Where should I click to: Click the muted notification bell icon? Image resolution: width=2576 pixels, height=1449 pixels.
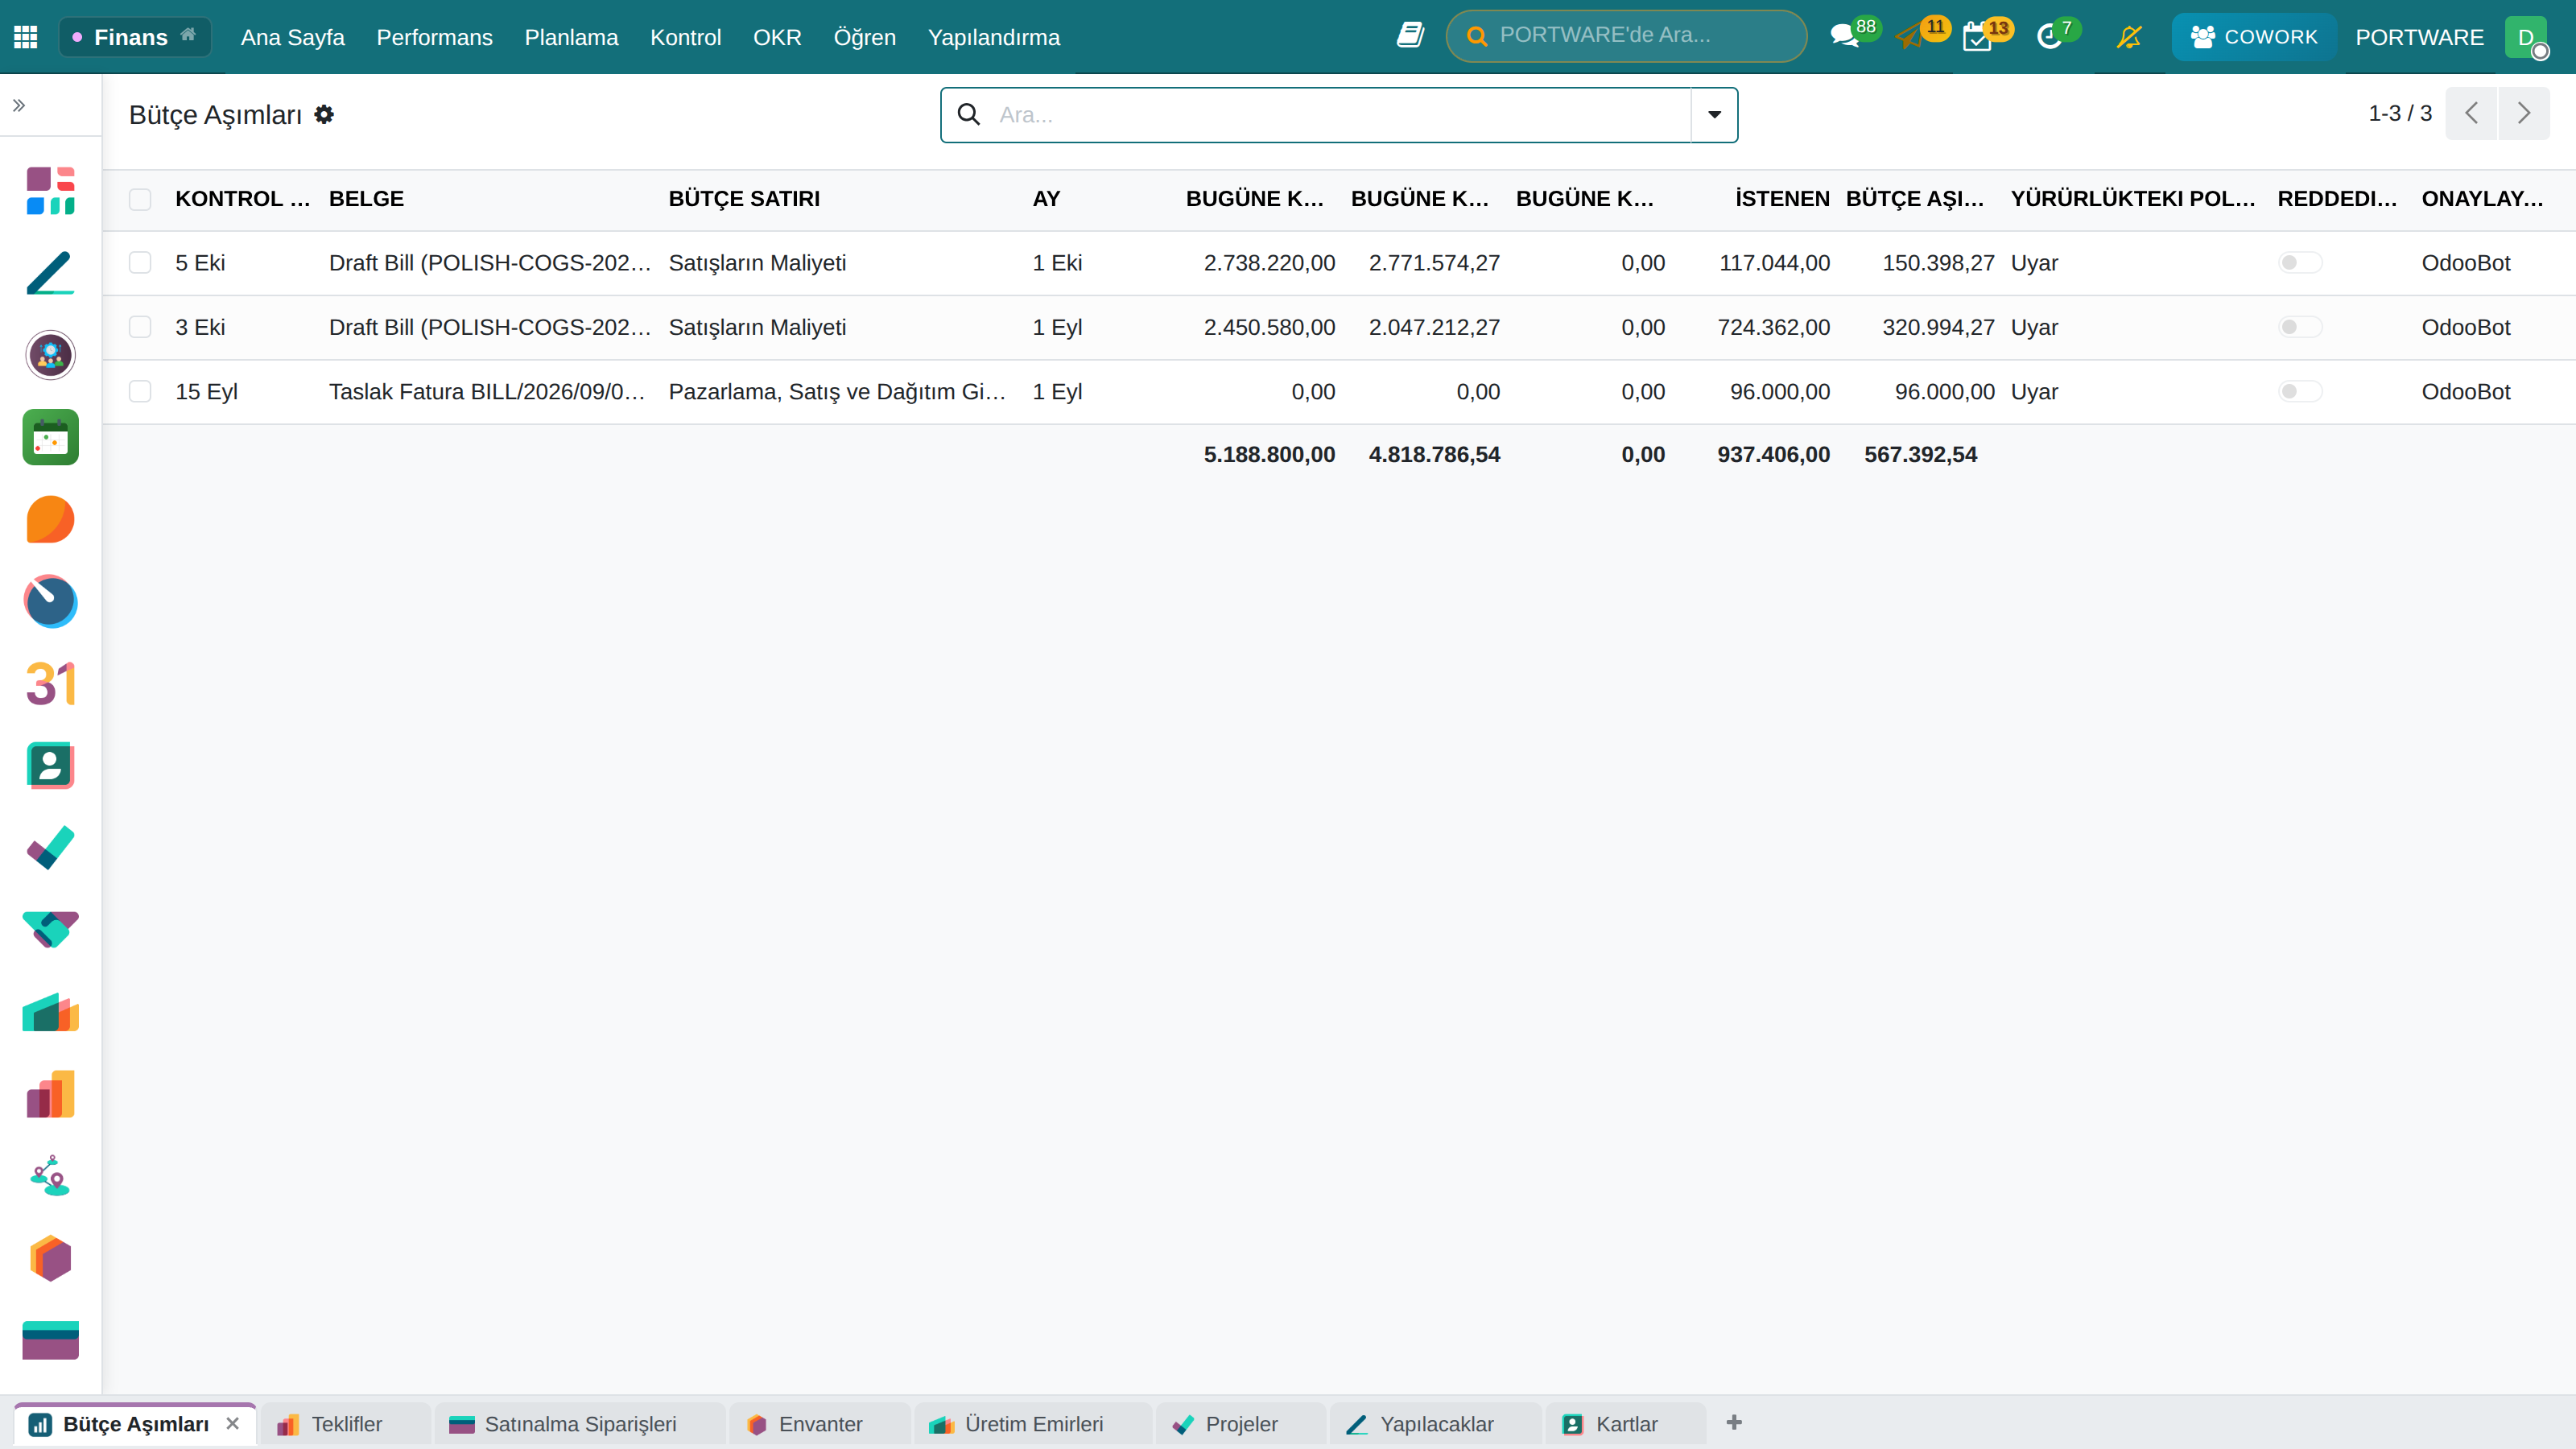click(2129, 37)
